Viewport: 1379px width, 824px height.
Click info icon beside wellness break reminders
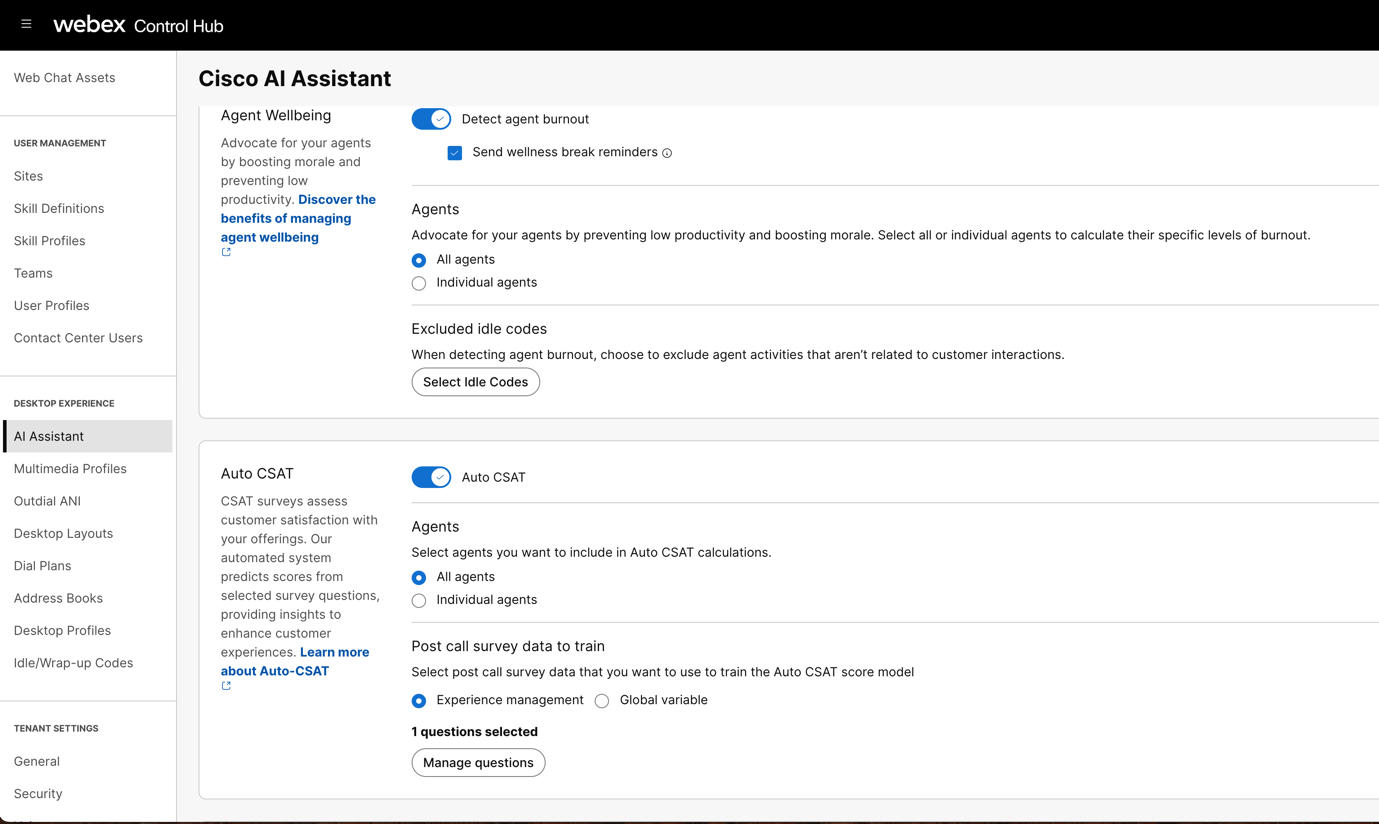(667, 153)
